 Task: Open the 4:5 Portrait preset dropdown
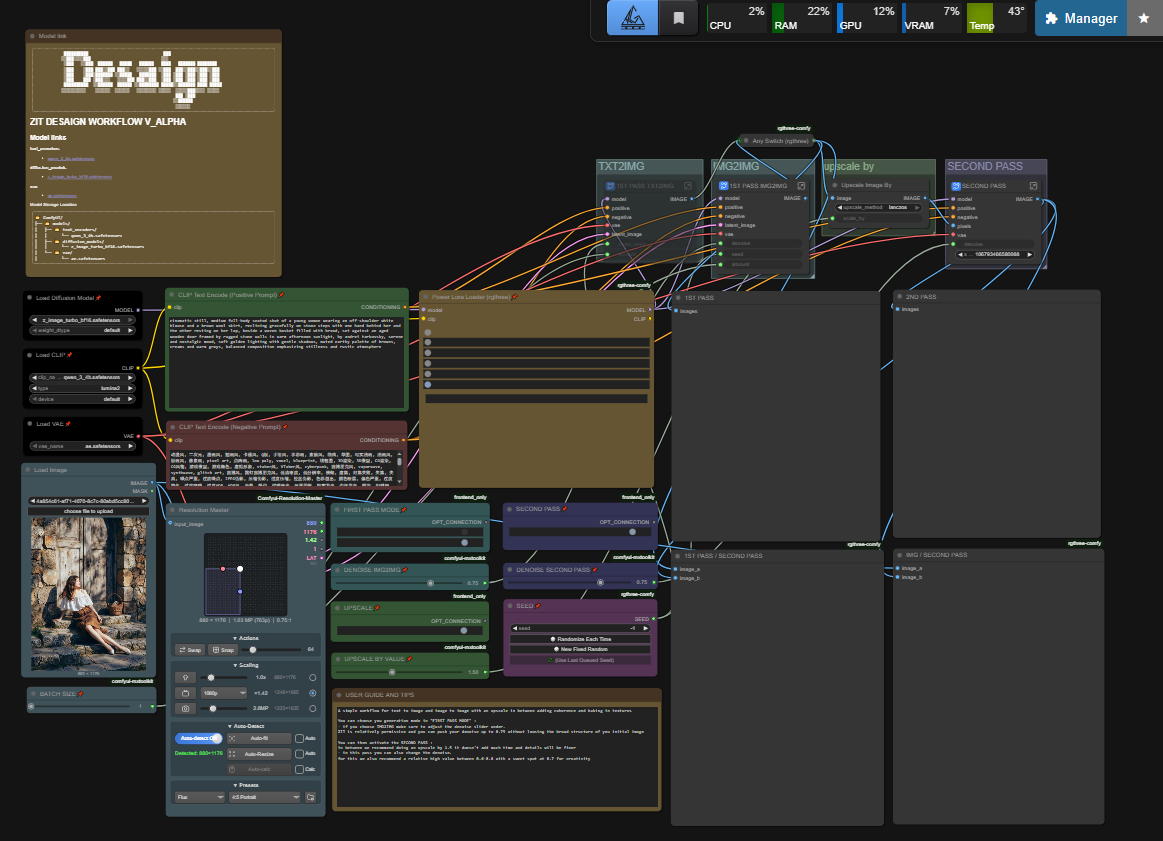264,797
